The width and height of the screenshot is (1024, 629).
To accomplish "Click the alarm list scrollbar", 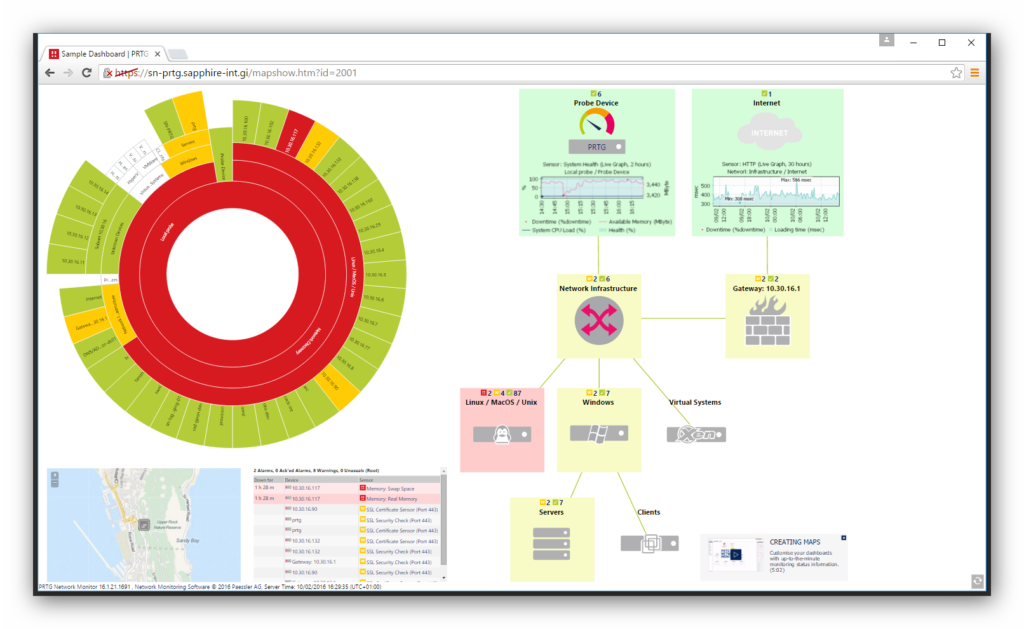I will tap(444, 520).
